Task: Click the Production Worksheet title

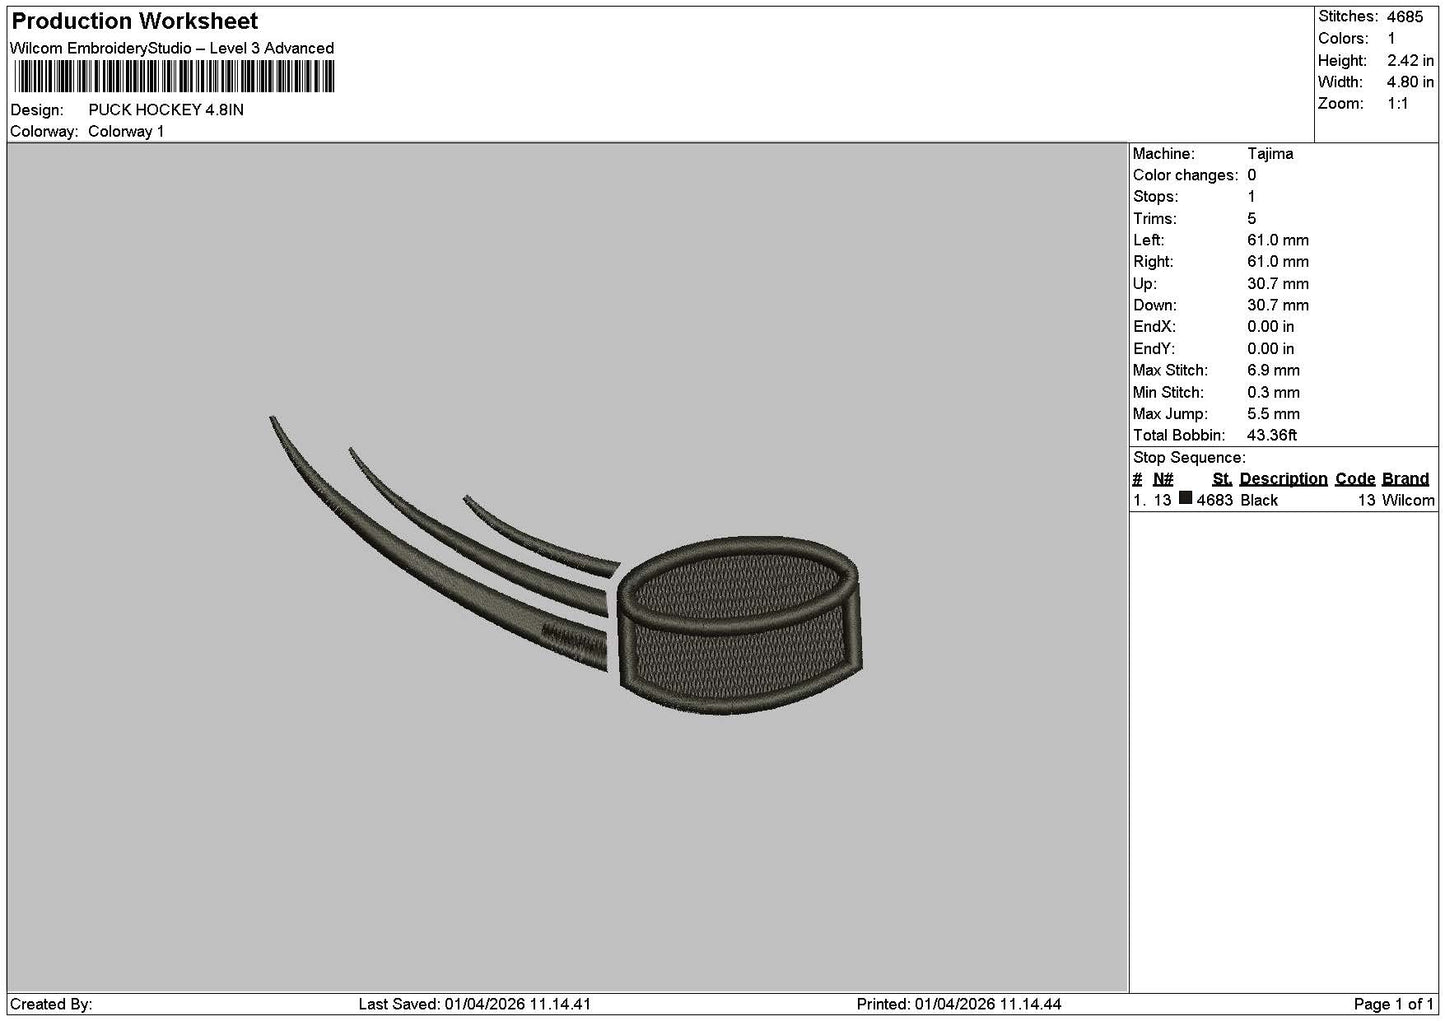Action: (134, 21)
